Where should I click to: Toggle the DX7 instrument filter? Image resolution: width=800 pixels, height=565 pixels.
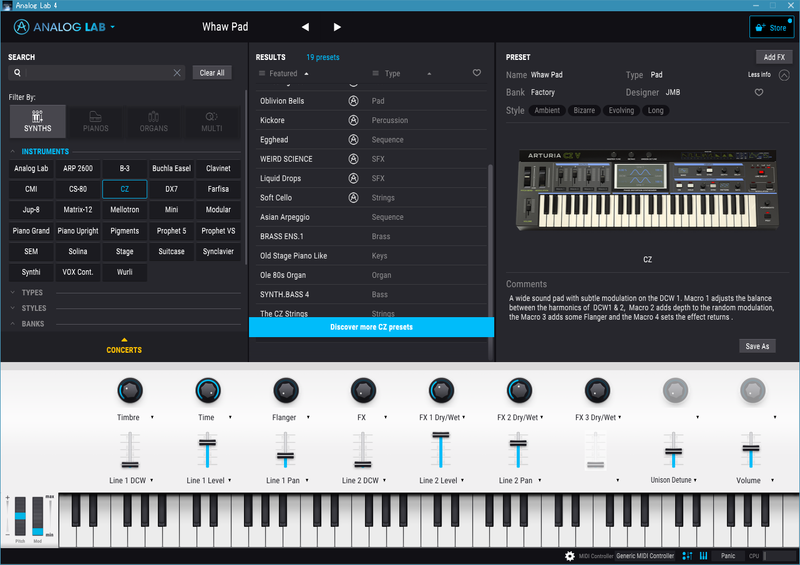tap(171, 189)
